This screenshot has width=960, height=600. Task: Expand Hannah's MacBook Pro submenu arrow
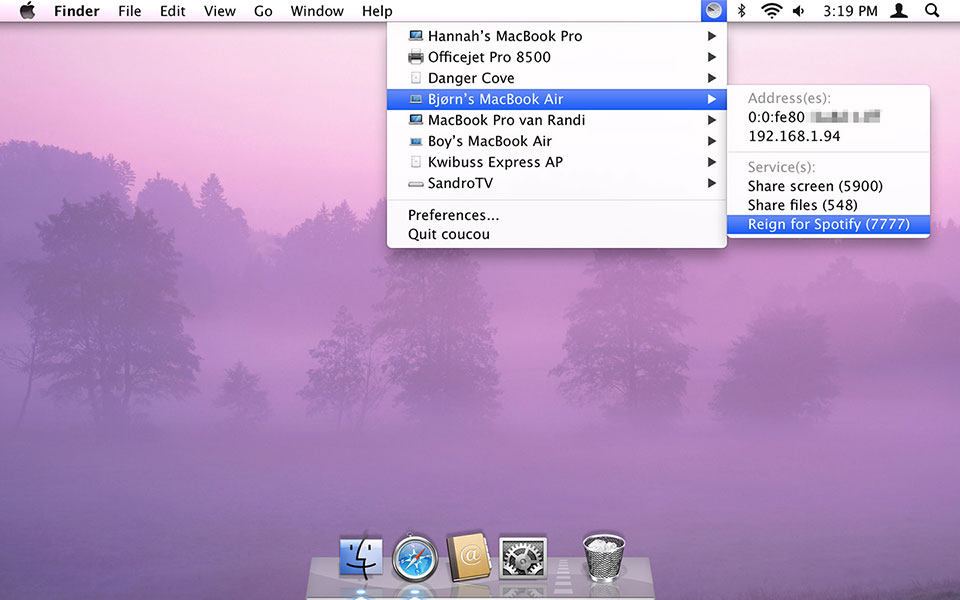click(711, 36)
